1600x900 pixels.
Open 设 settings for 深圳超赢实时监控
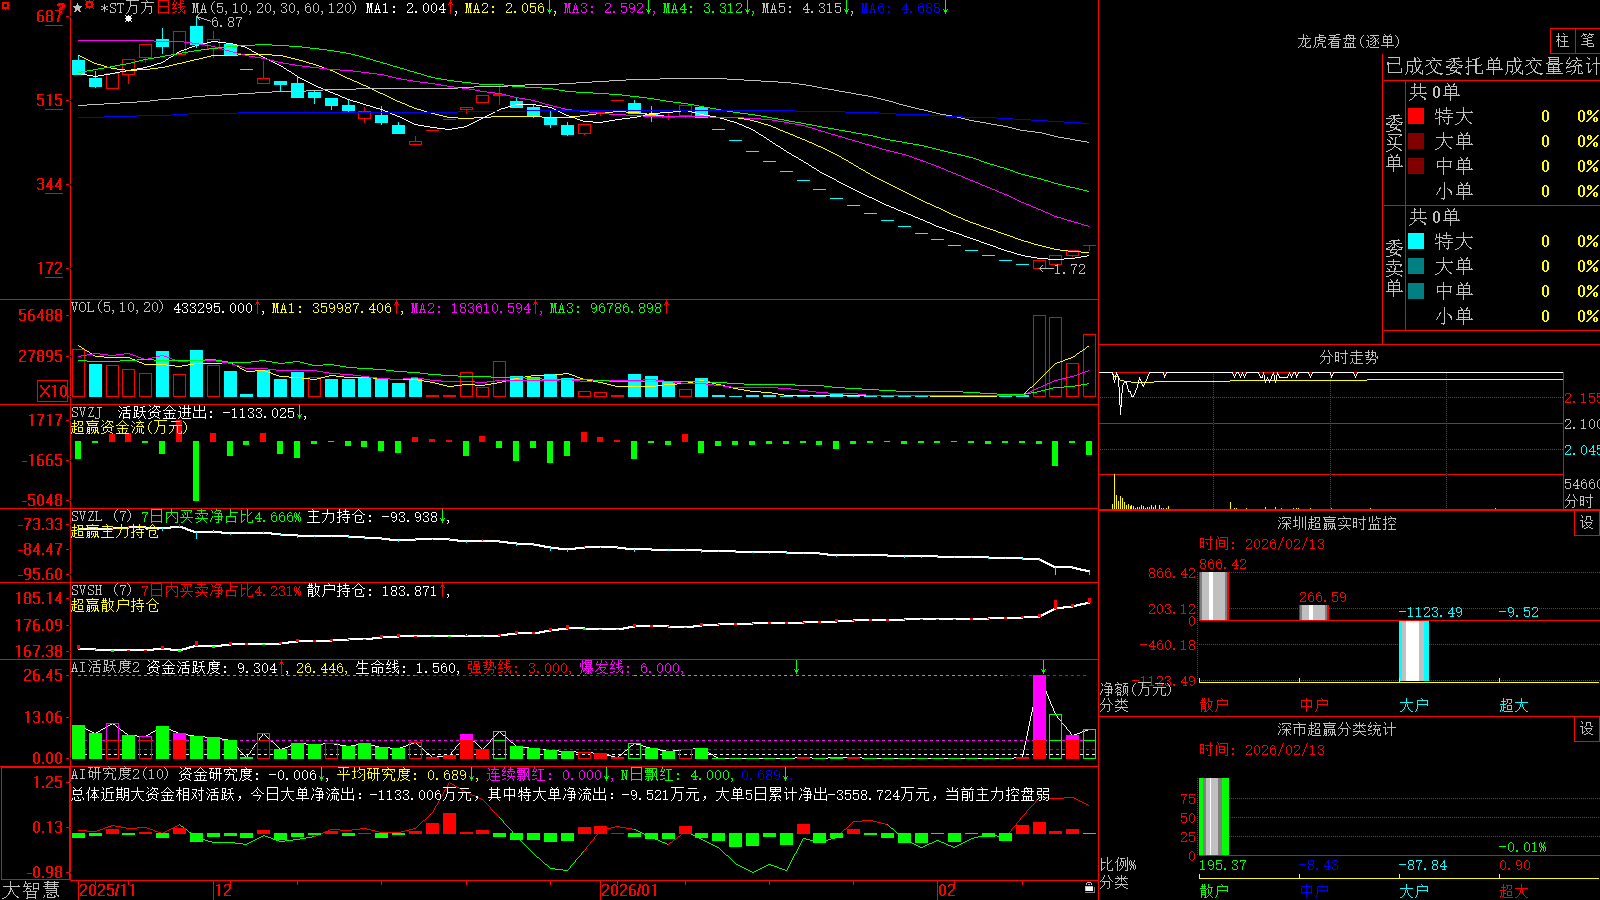click(x=1587, y=523)
